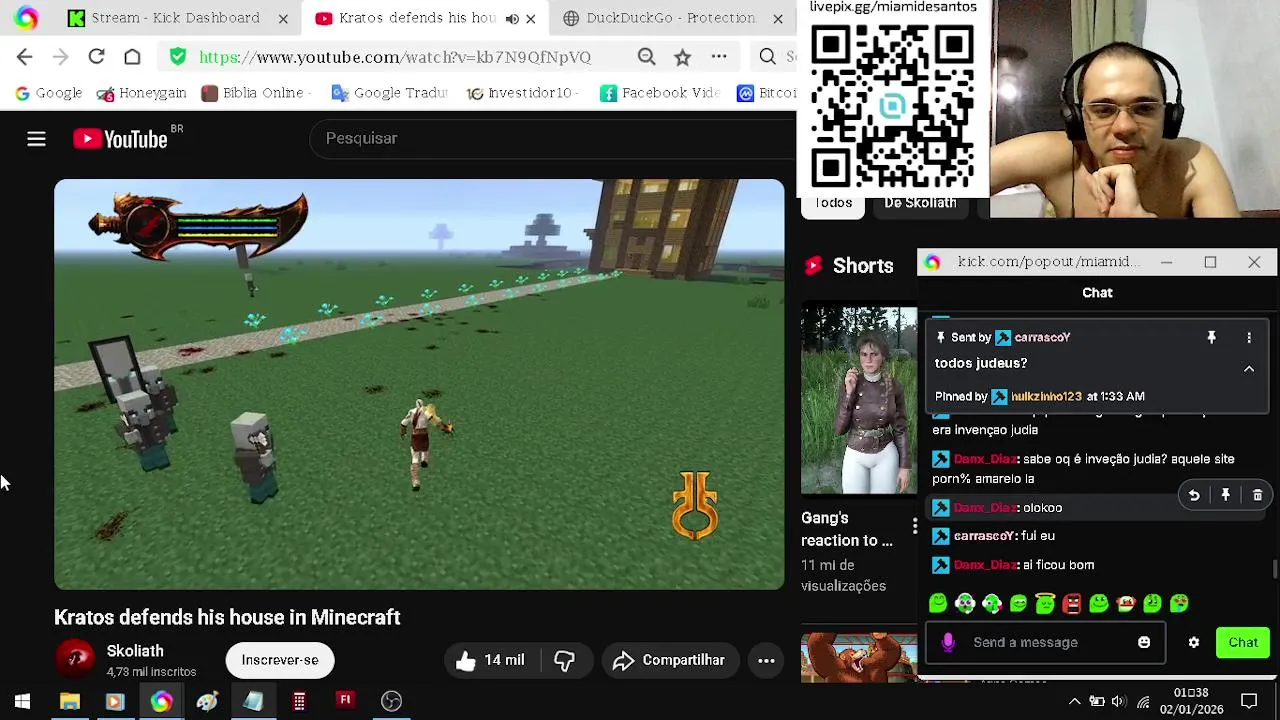1280x720 pixels.
Task: Click the YouTube URL address bar
Action: [x=395, y=57]
